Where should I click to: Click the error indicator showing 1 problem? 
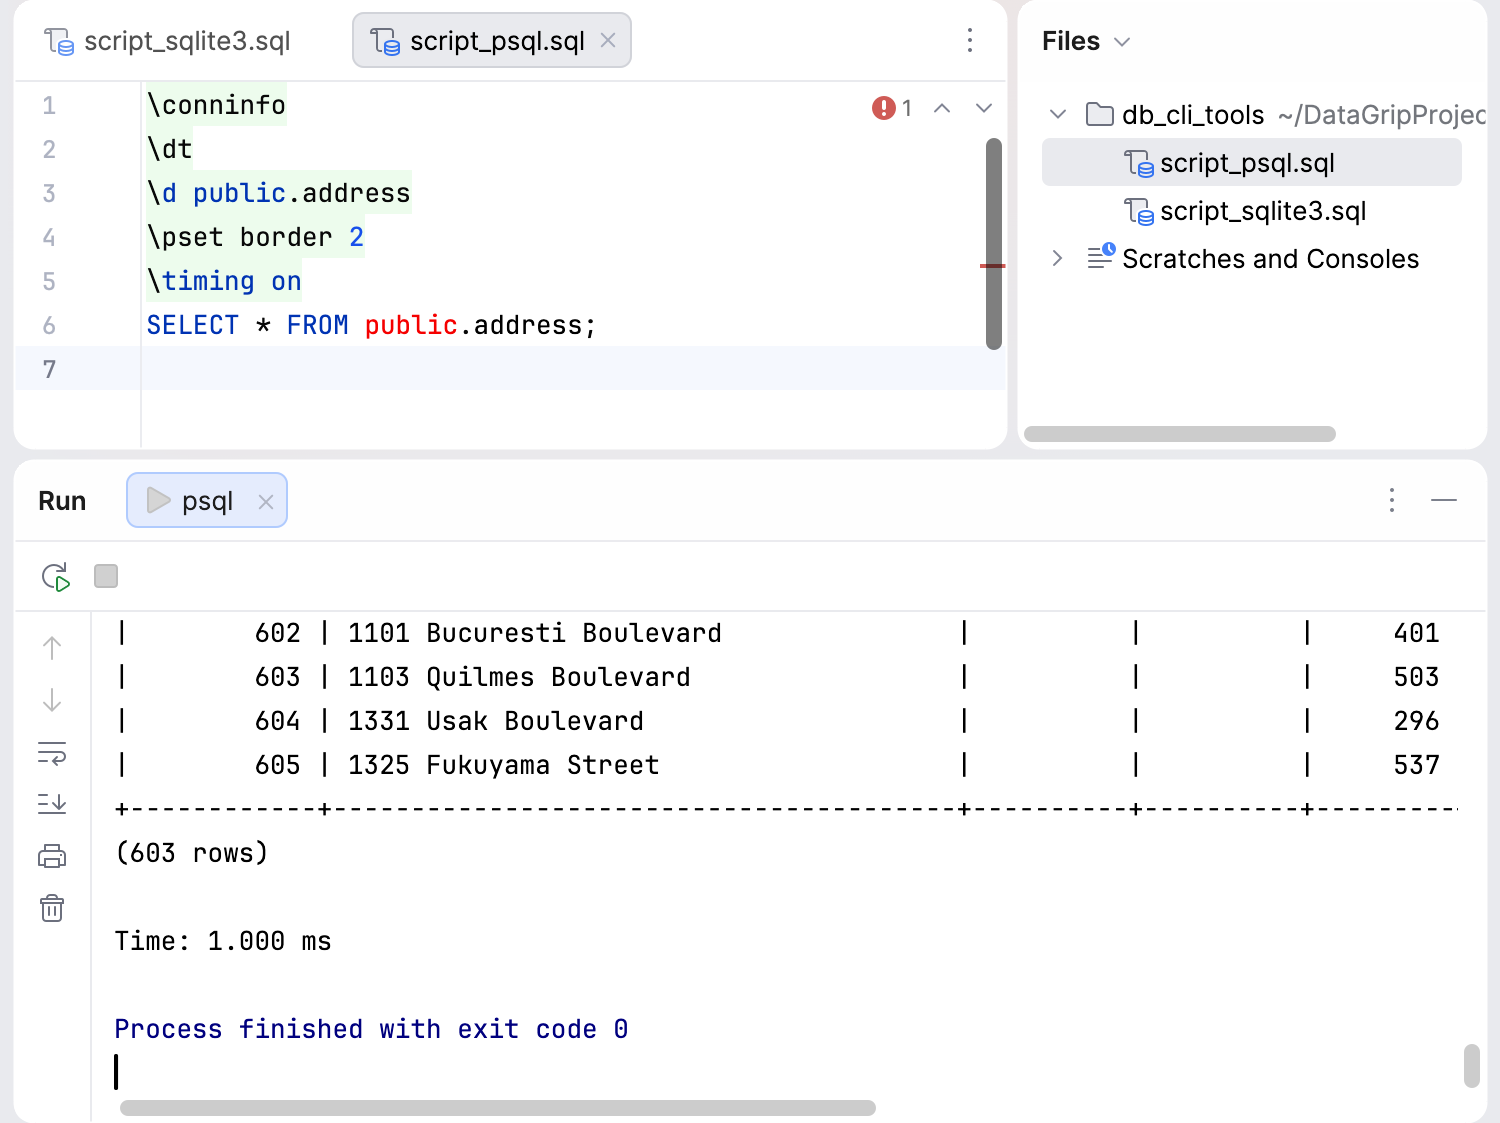(x=892, y=108)
